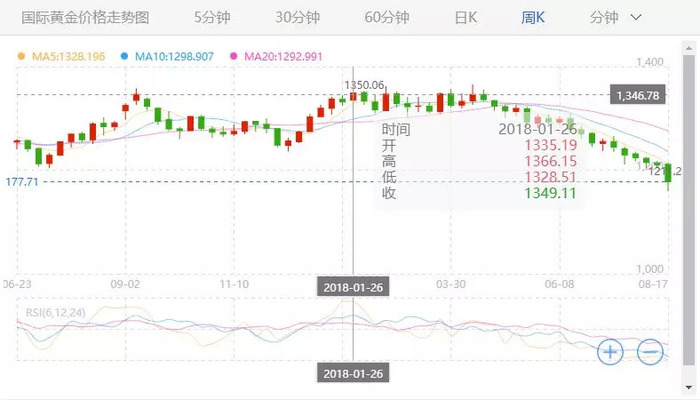The height and width of the screenshot is (400, 700).
Task: Toggle the MA20 pink legend dot
Action: click(x=233, y=56)
